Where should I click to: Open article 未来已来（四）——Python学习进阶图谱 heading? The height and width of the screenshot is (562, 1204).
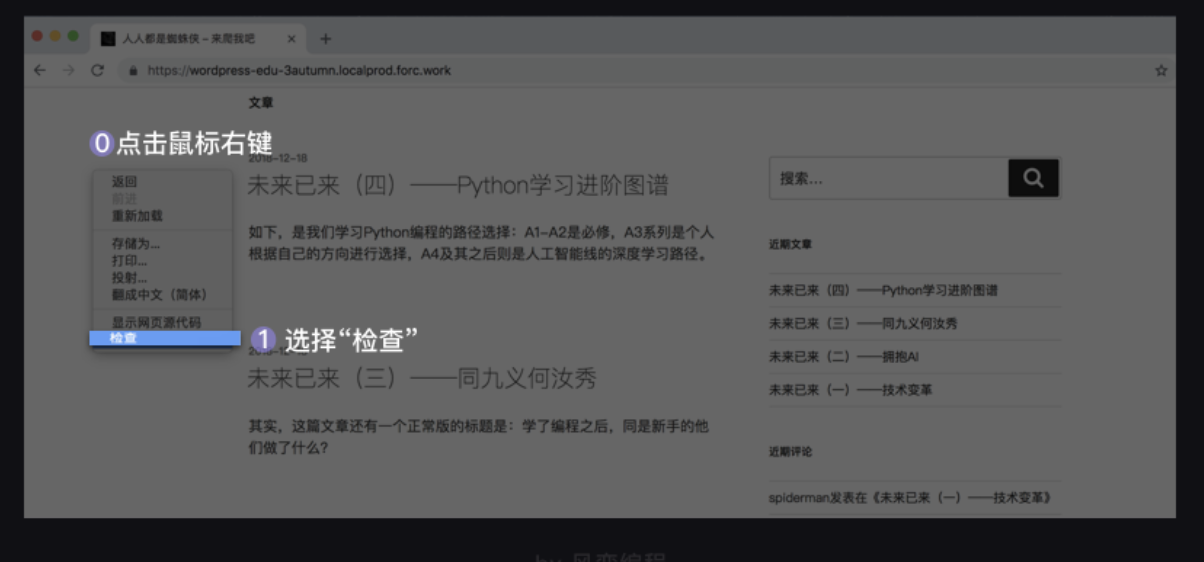(x=457, y=185)
